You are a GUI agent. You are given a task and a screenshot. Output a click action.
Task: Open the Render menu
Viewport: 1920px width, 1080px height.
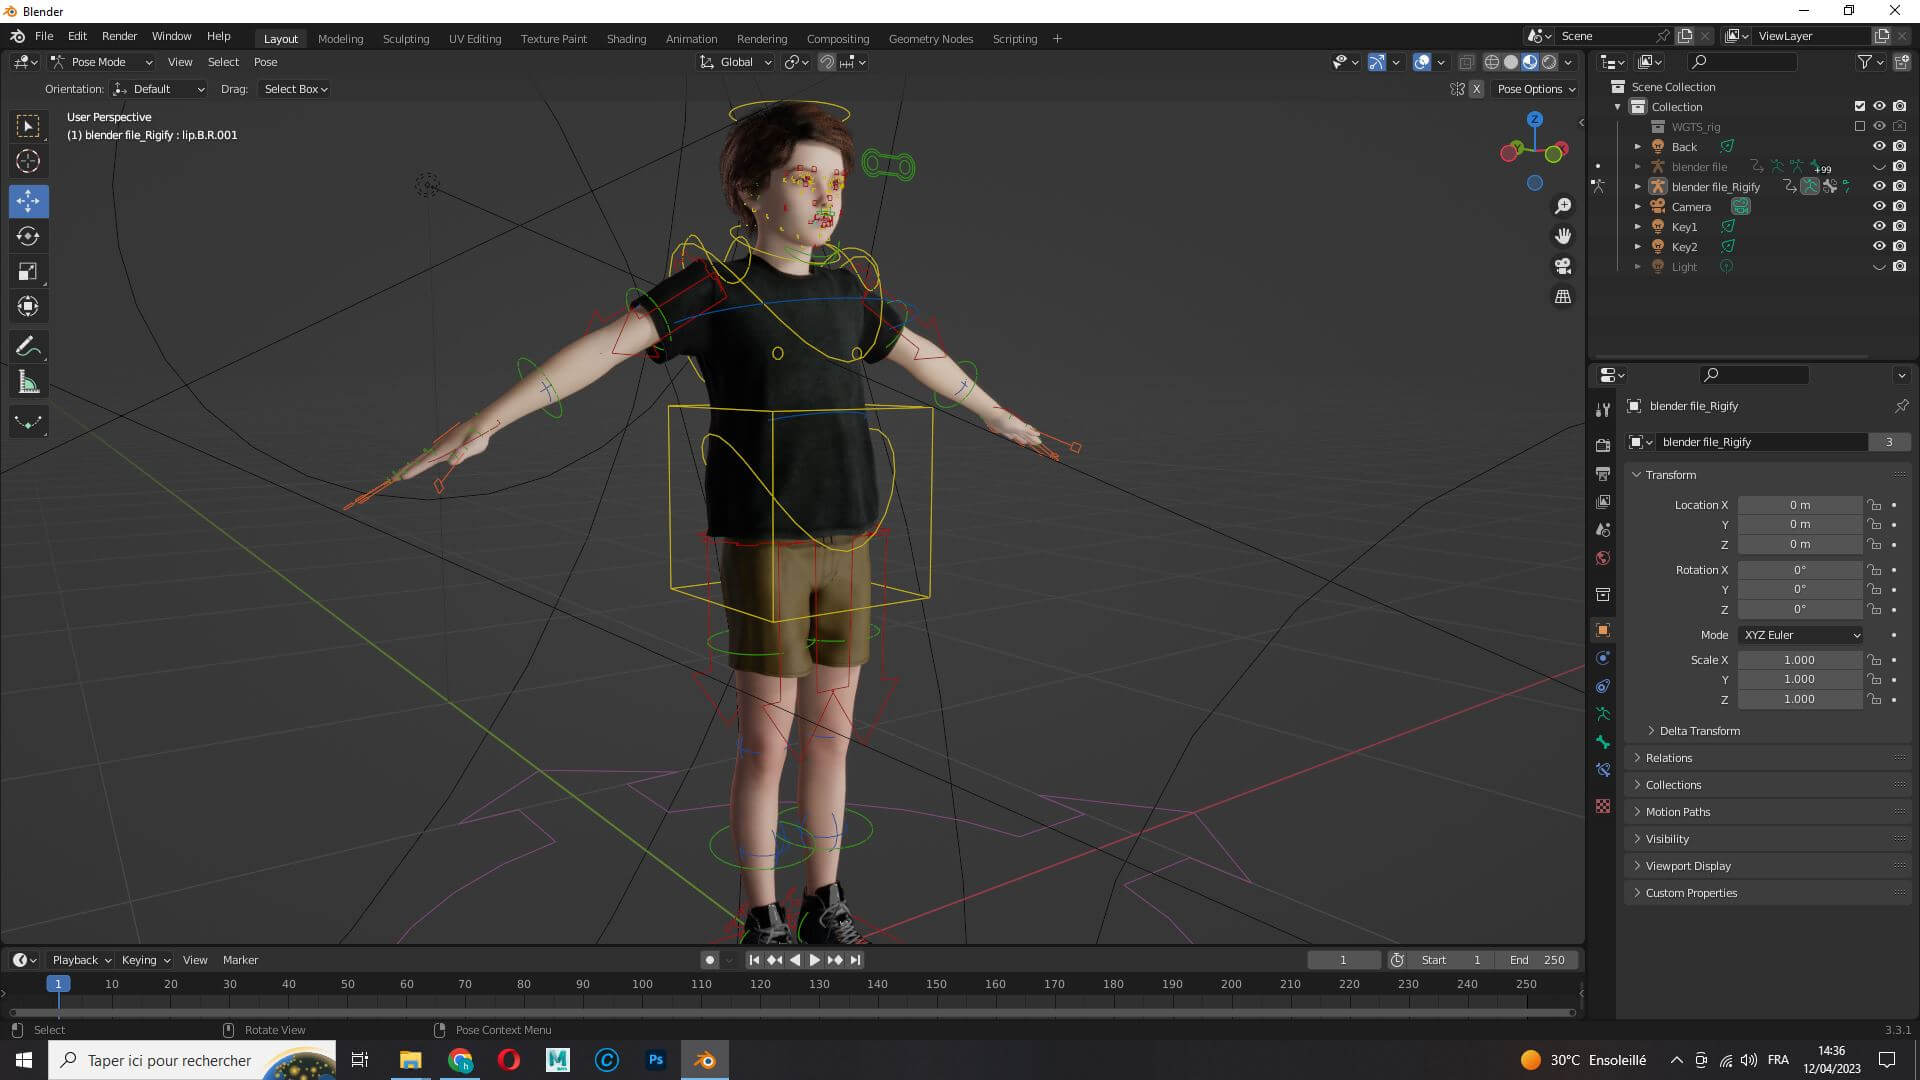[x=119, y=36]
